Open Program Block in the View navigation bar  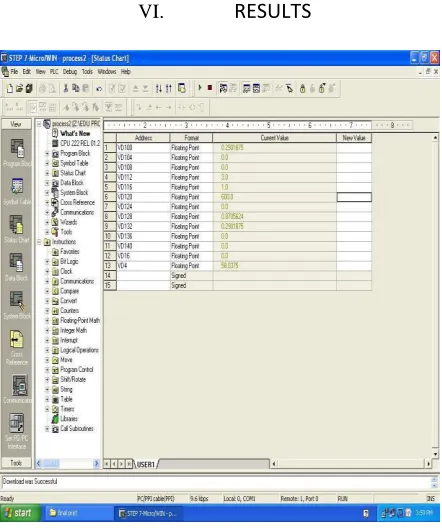[17, 153]
